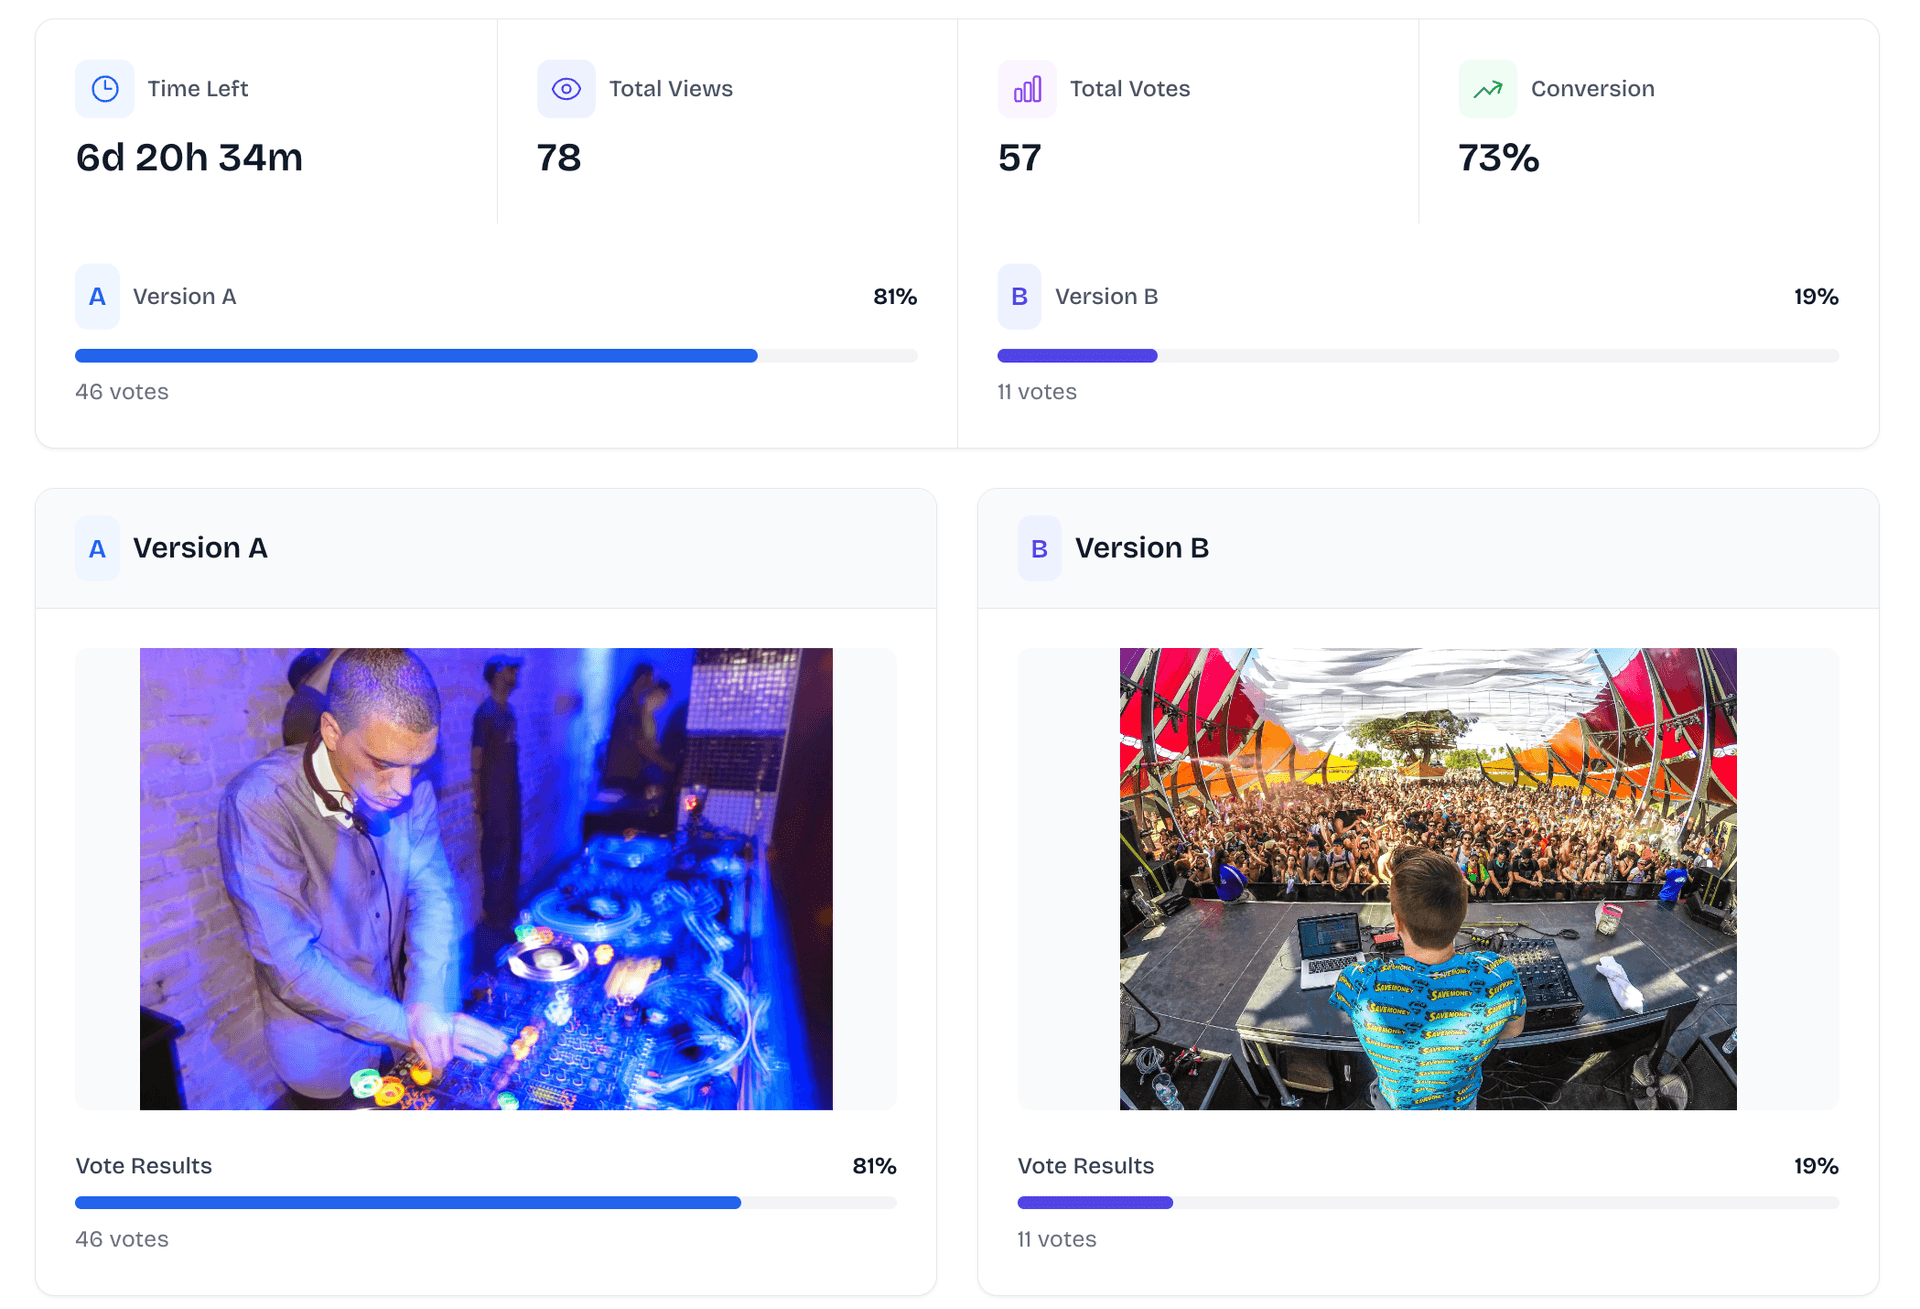Click the Time Left label

198,89
